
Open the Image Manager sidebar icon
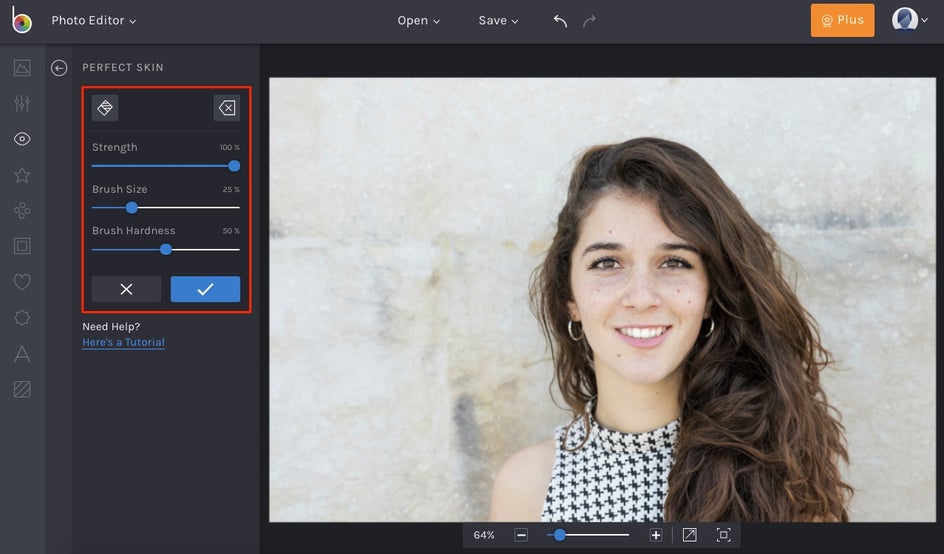pyautogui.click(x=22, y=67)
